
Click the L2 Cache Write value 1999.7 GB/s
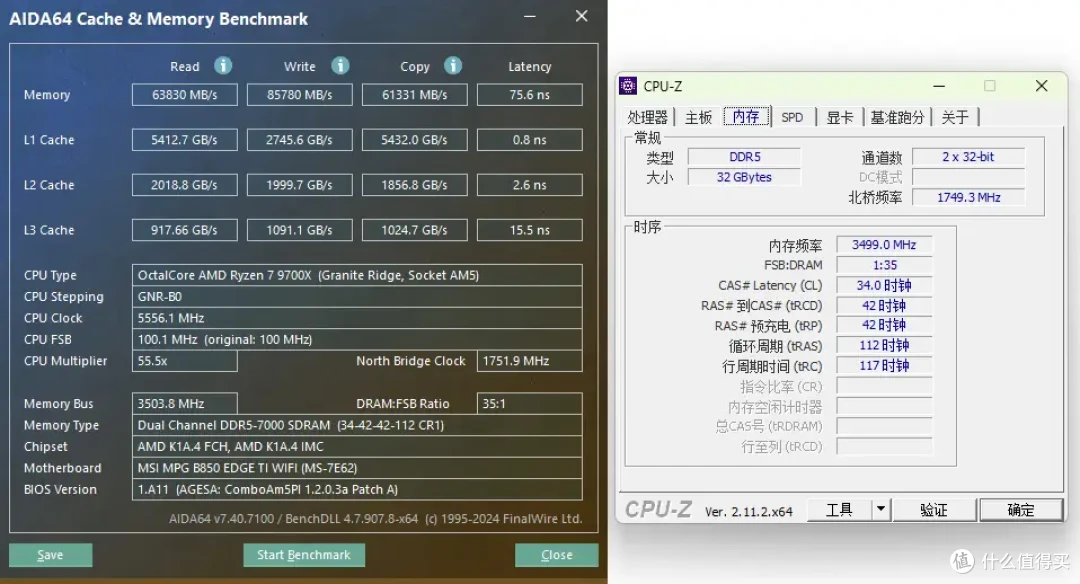[x=300, y=185]
